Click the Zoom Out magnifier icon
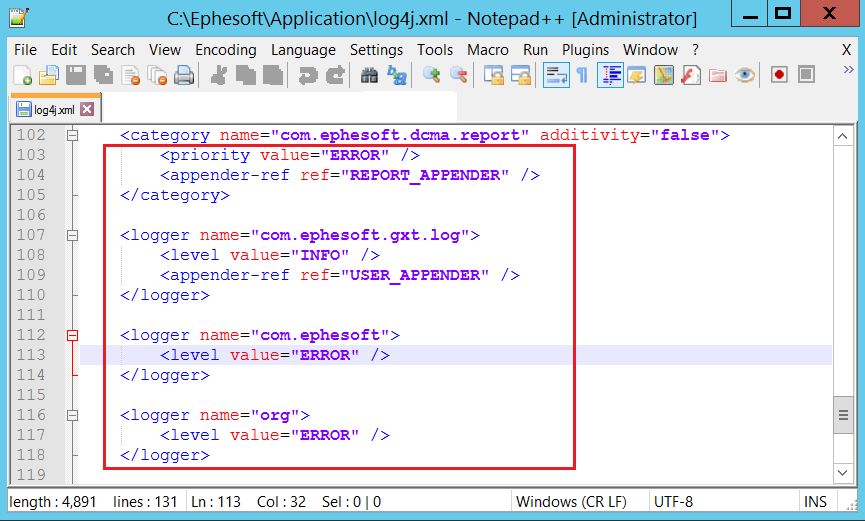 (458, 75)
